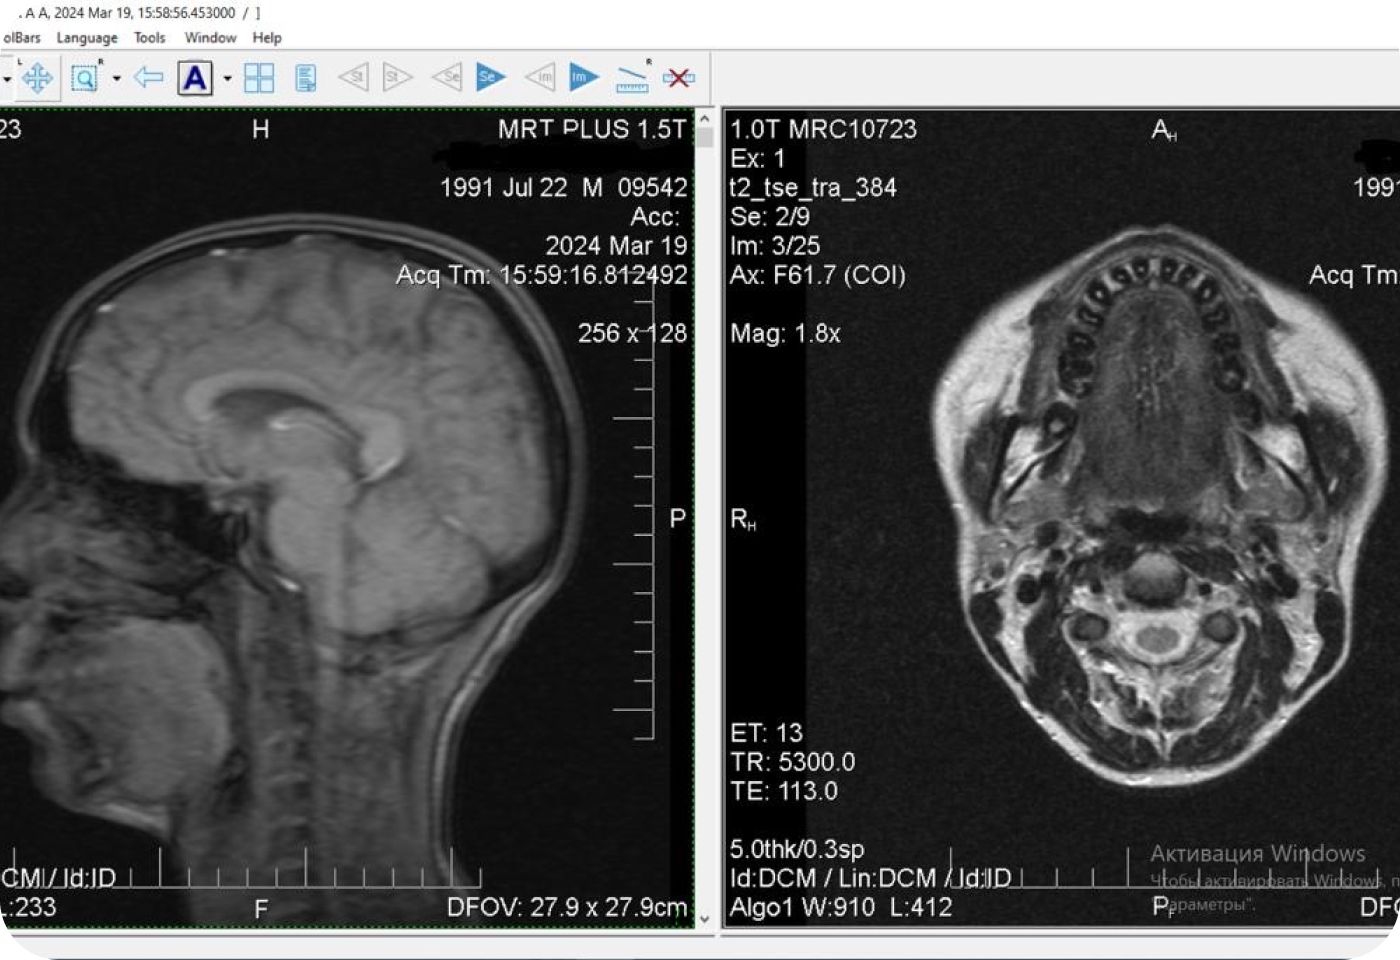
Task: Click the scrollbar down arrow of left pane
Action: [x=705, y=919]
